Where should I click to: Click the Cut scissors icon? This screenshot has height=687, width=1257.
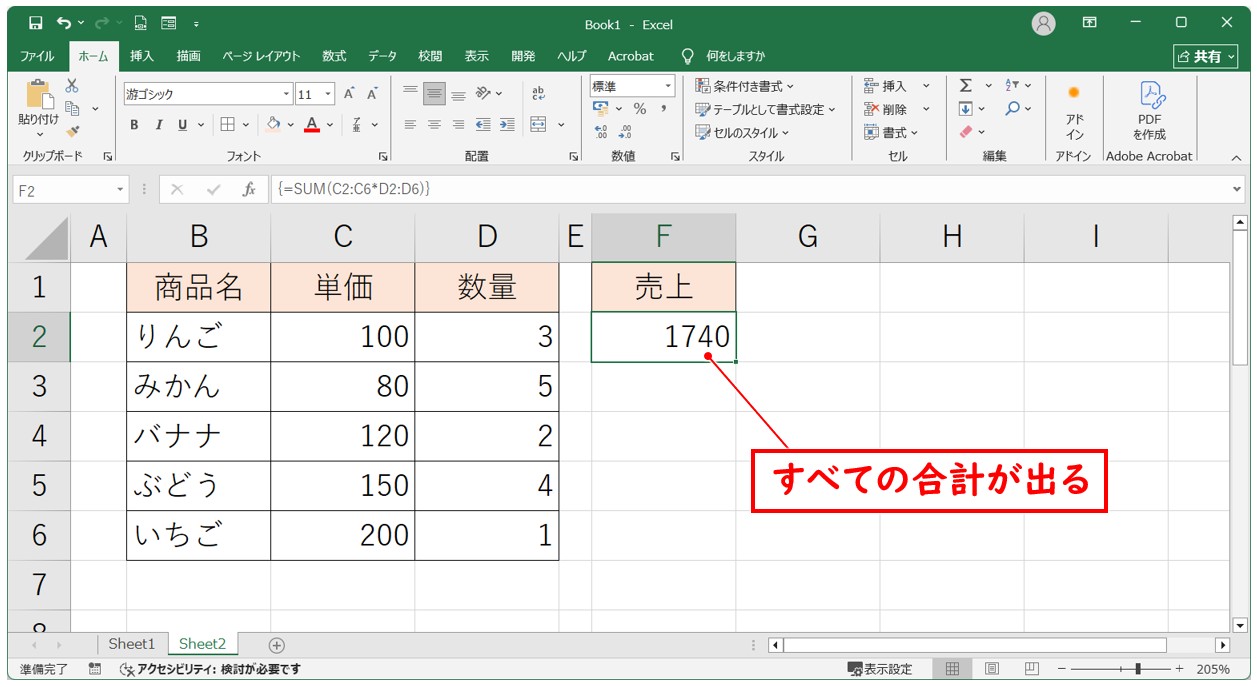(72, 86)
